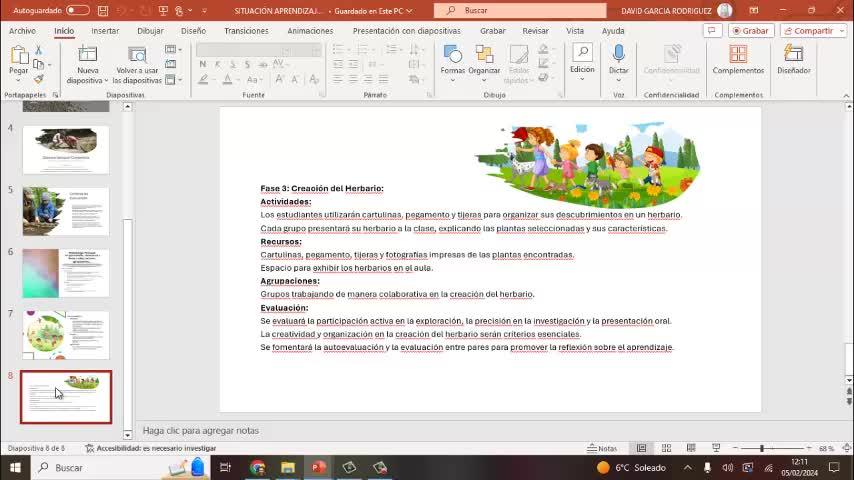Click the ribbon display options icon

click(754, 10)
